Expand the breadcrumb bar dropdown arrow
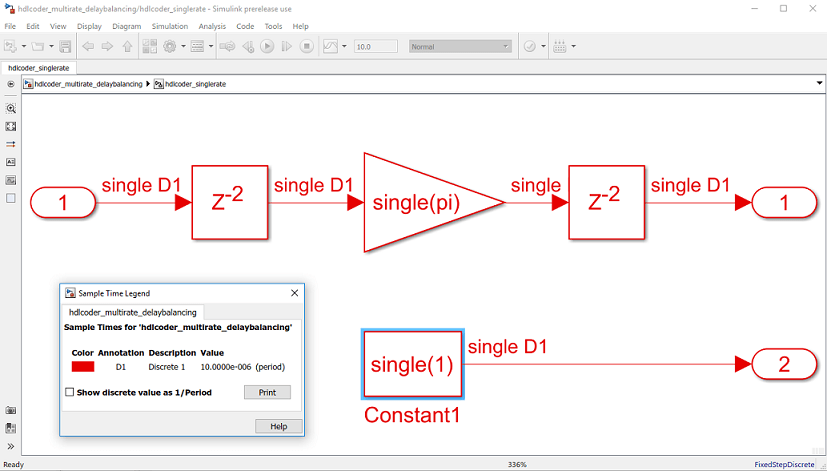The height and width of the screenshot is (471, 827). [x=819, y=83]
